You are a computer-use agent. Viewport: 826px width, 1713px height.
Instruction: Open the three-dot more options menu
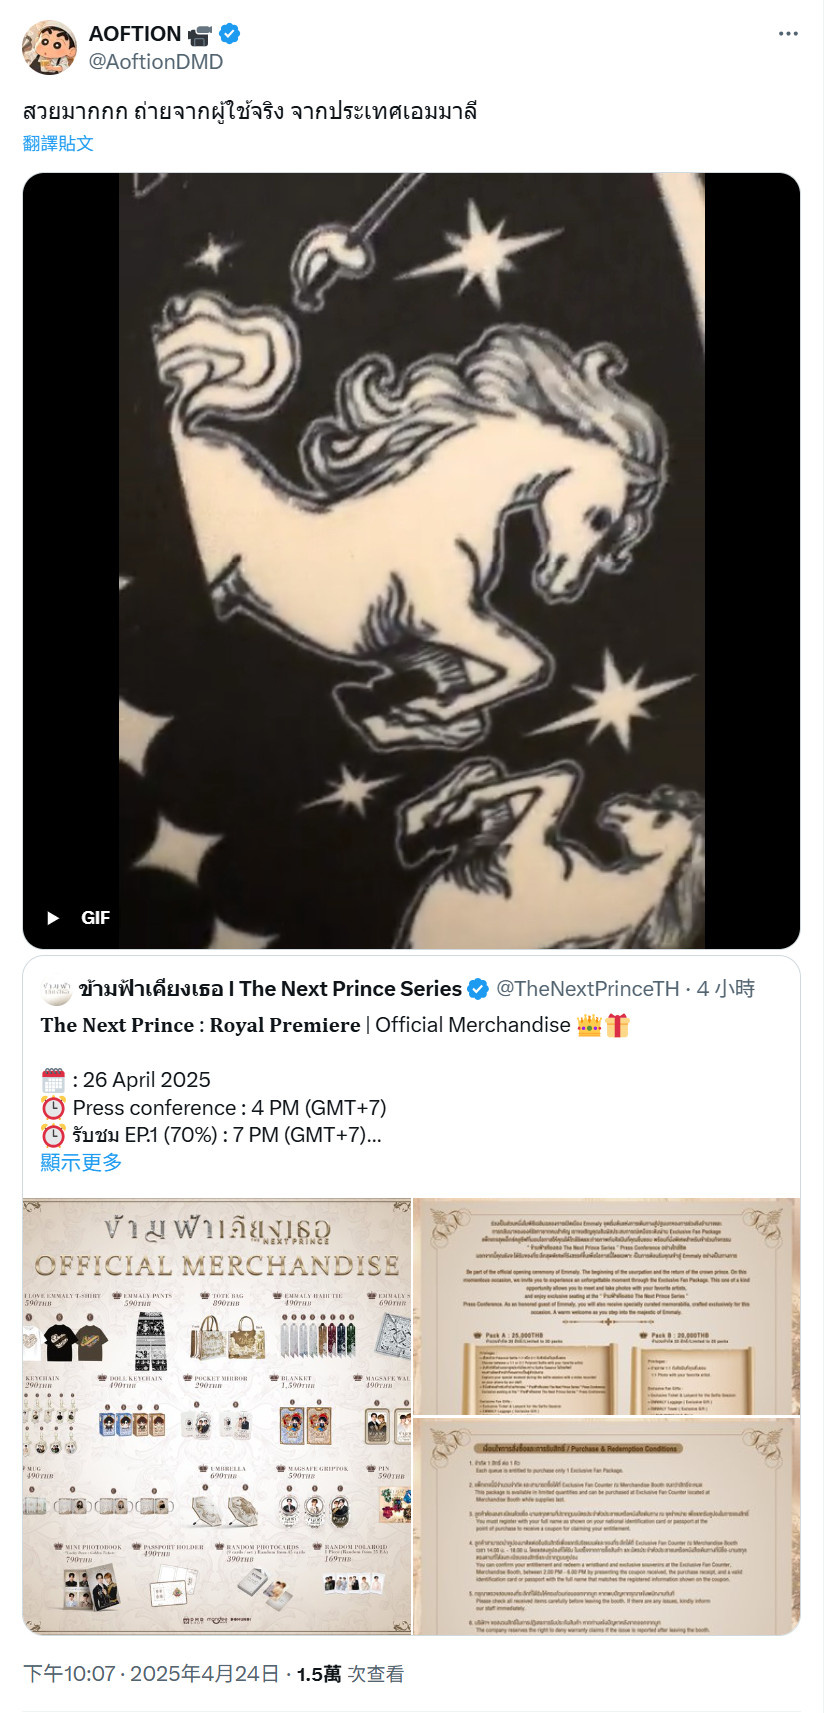(x=788, y=34)
